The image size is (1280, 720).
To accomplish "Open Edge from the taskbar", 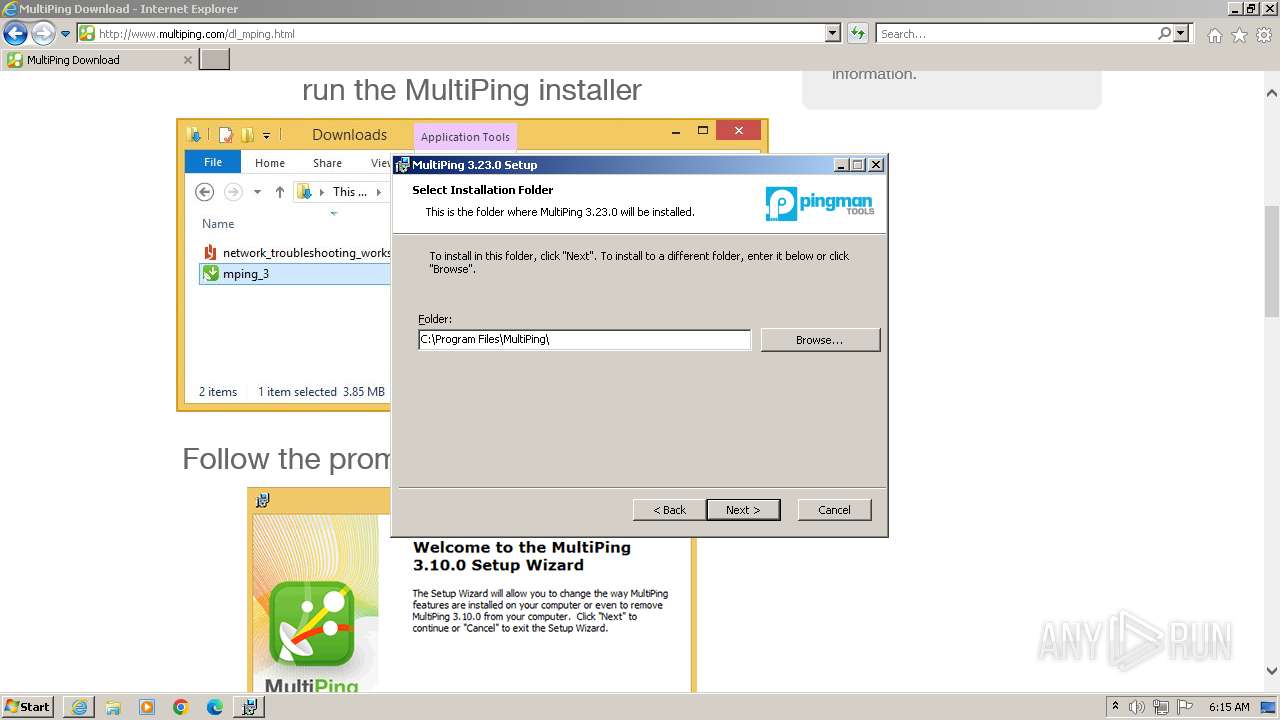I will click(215, 707).
